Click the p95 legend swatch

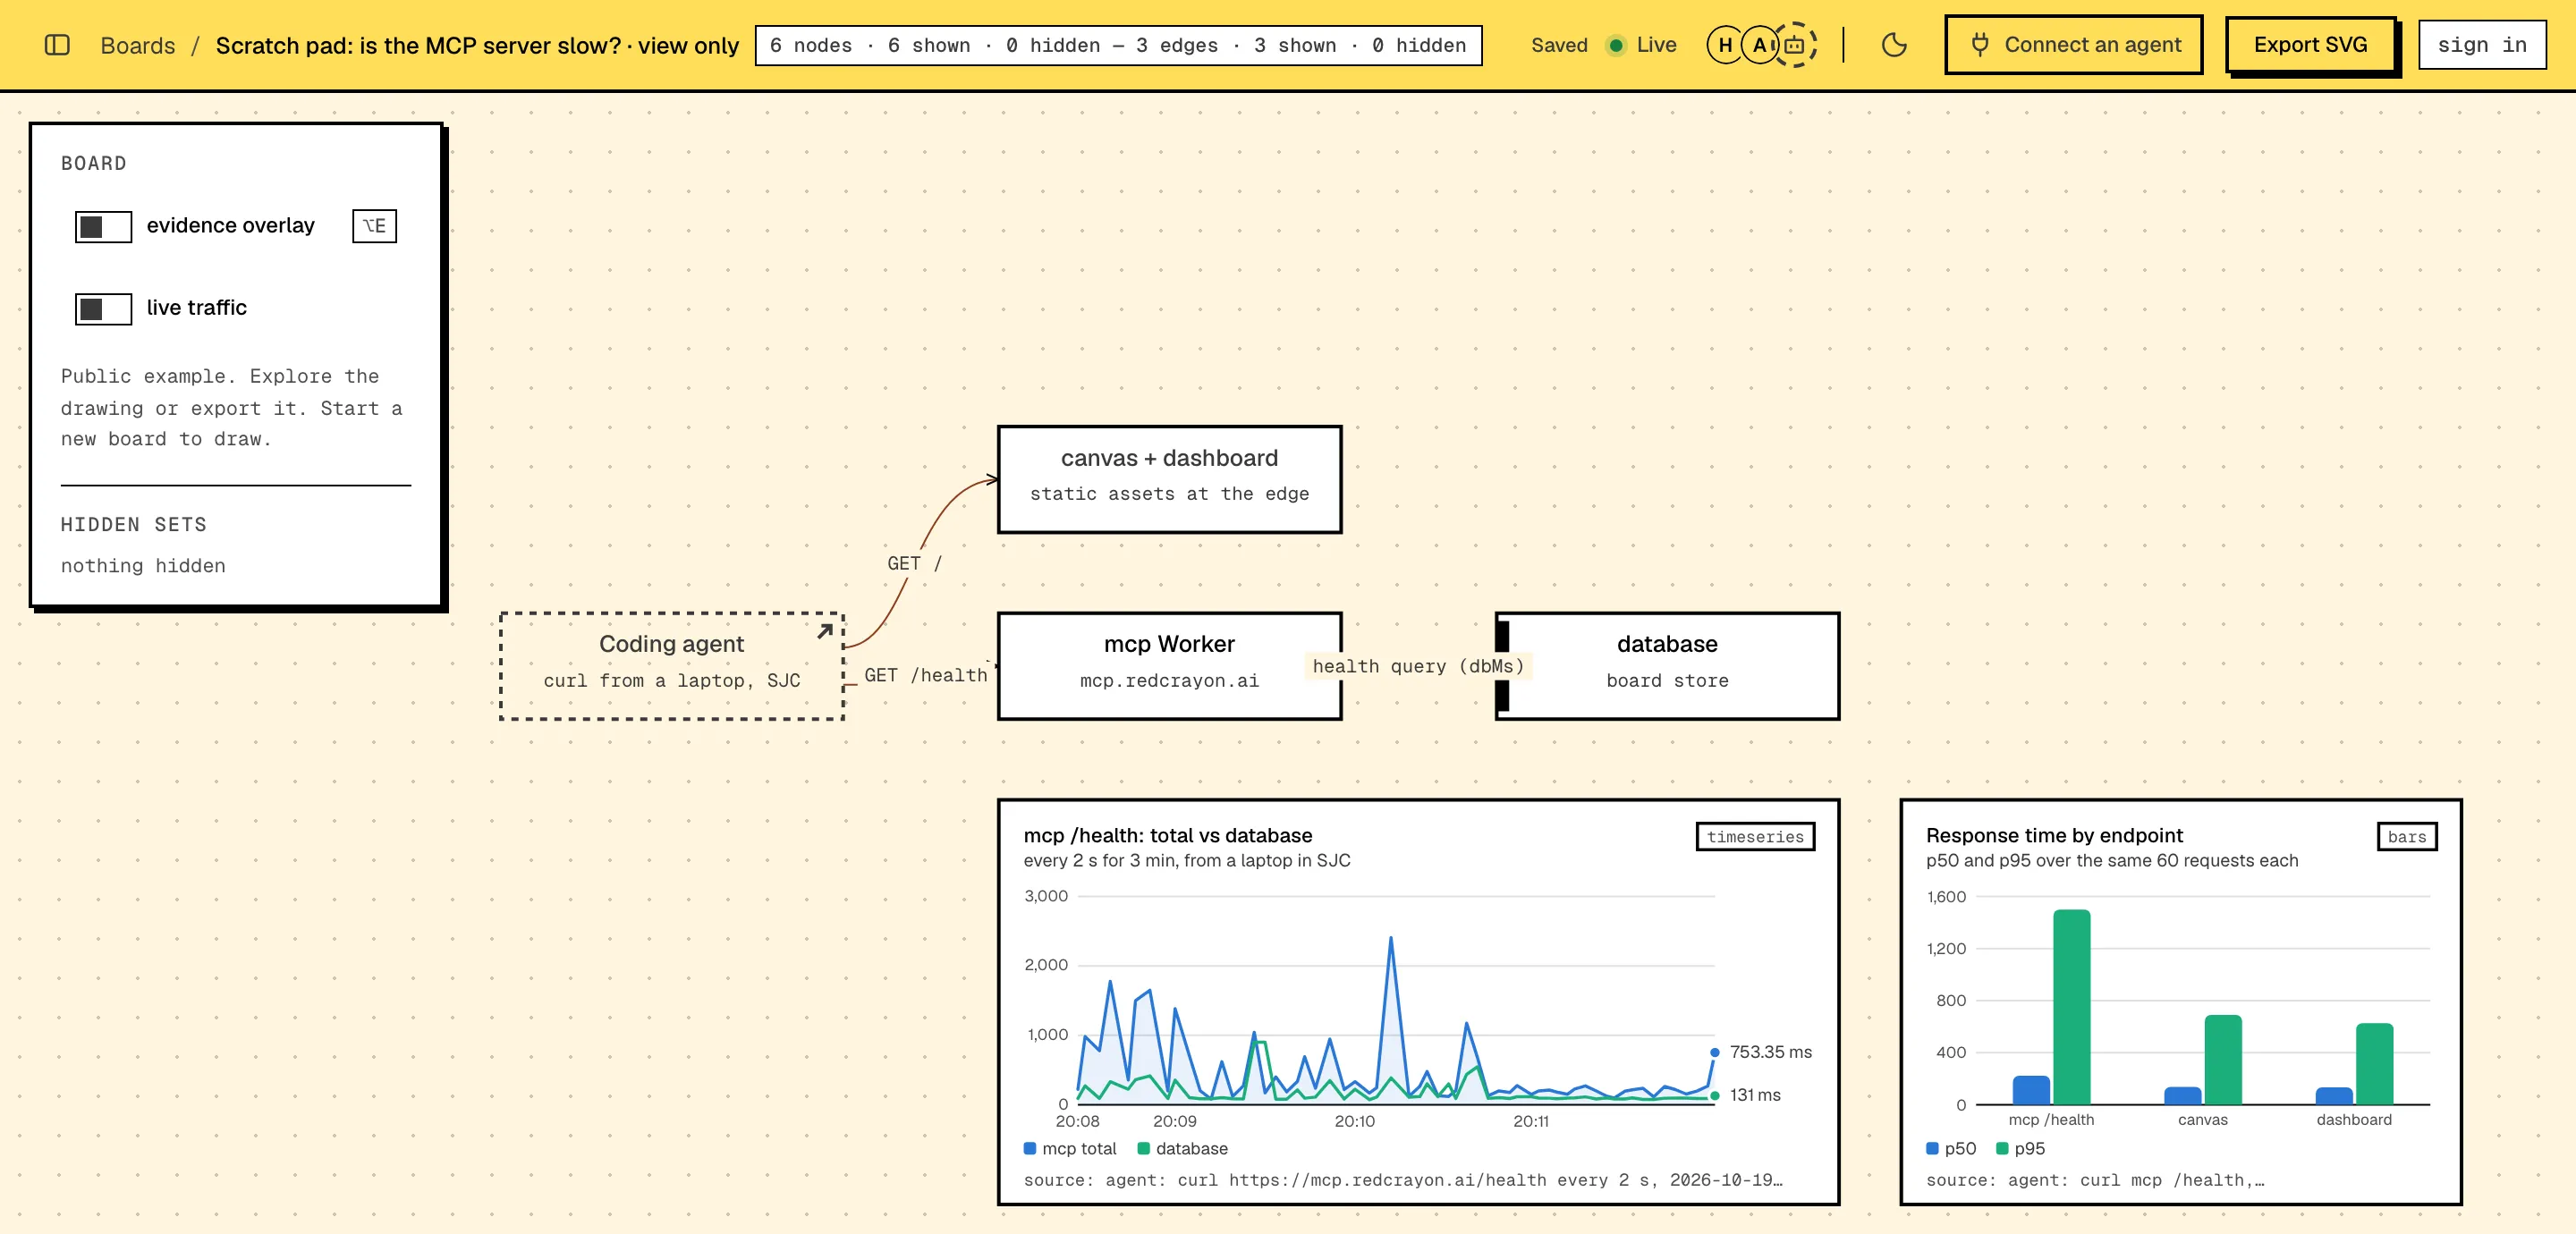point(2002,1149)
